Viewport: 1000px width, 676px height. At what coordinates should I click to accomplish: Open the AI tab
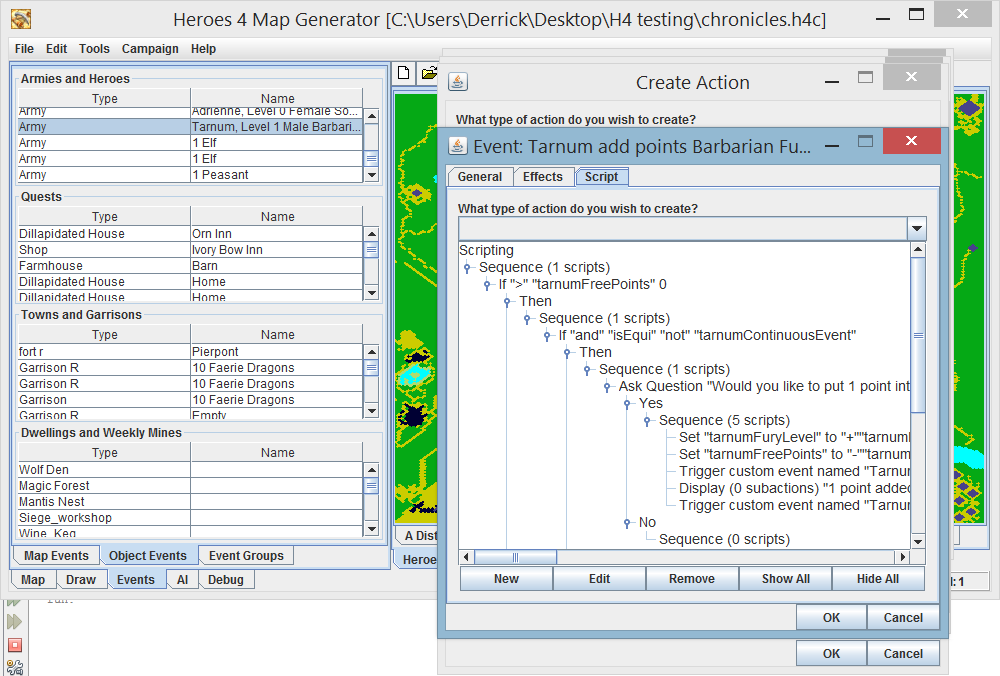pyautogui.click(x=182, y=580)
